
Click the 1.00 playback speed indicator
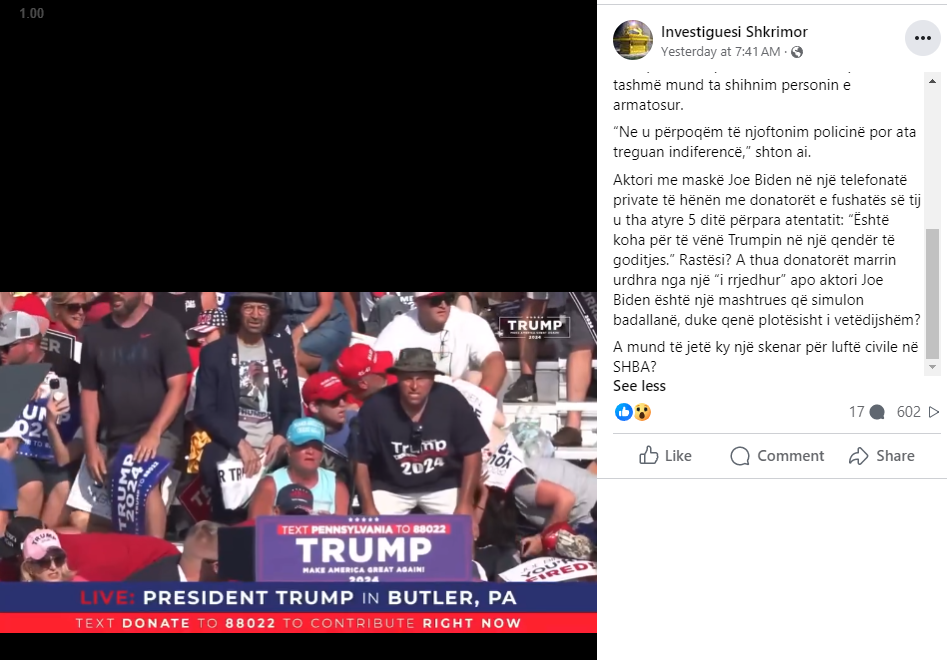coord(31,13)
